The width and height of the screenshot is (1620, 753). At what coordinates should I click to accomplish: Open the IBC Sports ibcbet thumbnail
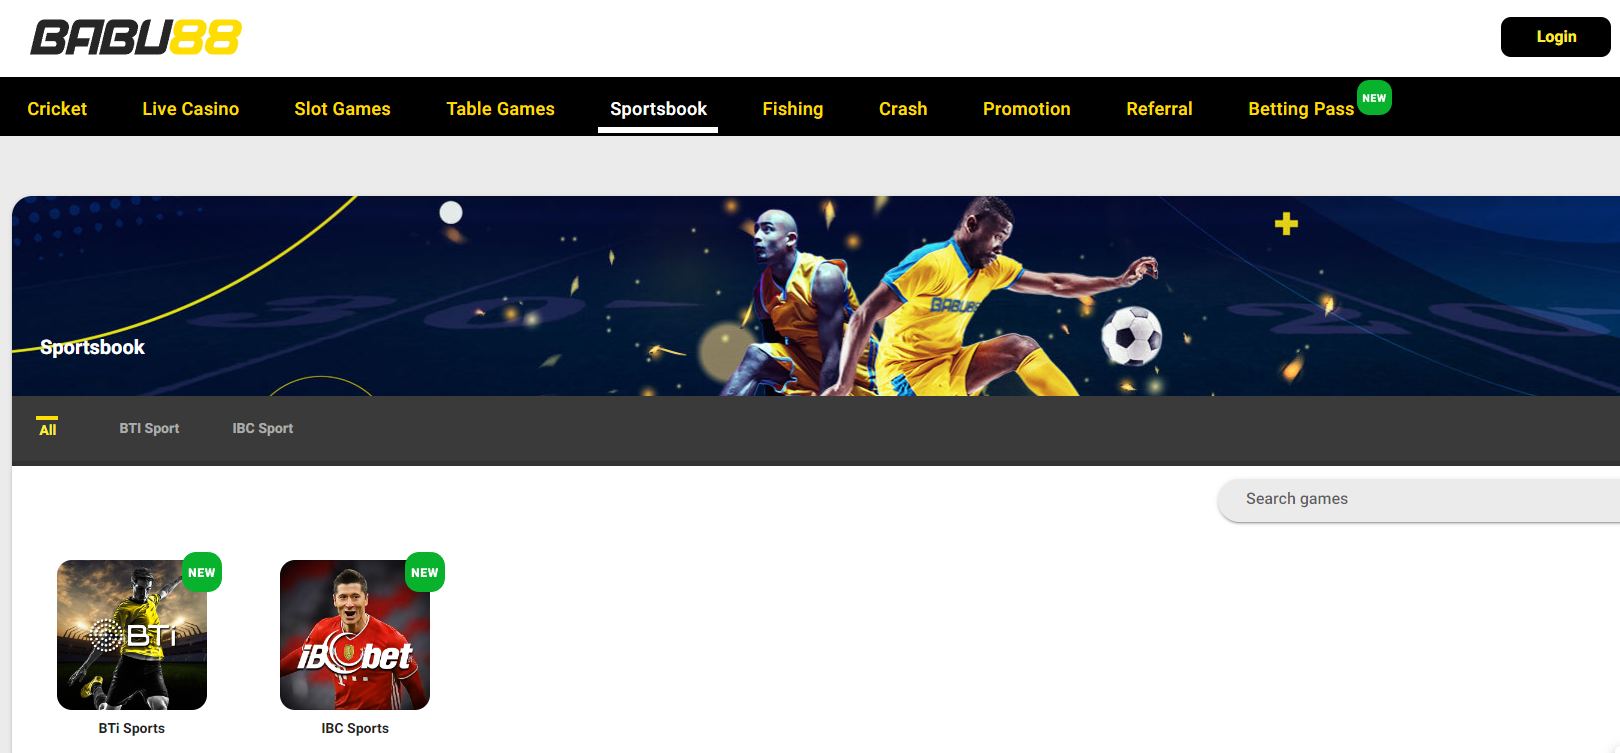(x=355, y=635)
